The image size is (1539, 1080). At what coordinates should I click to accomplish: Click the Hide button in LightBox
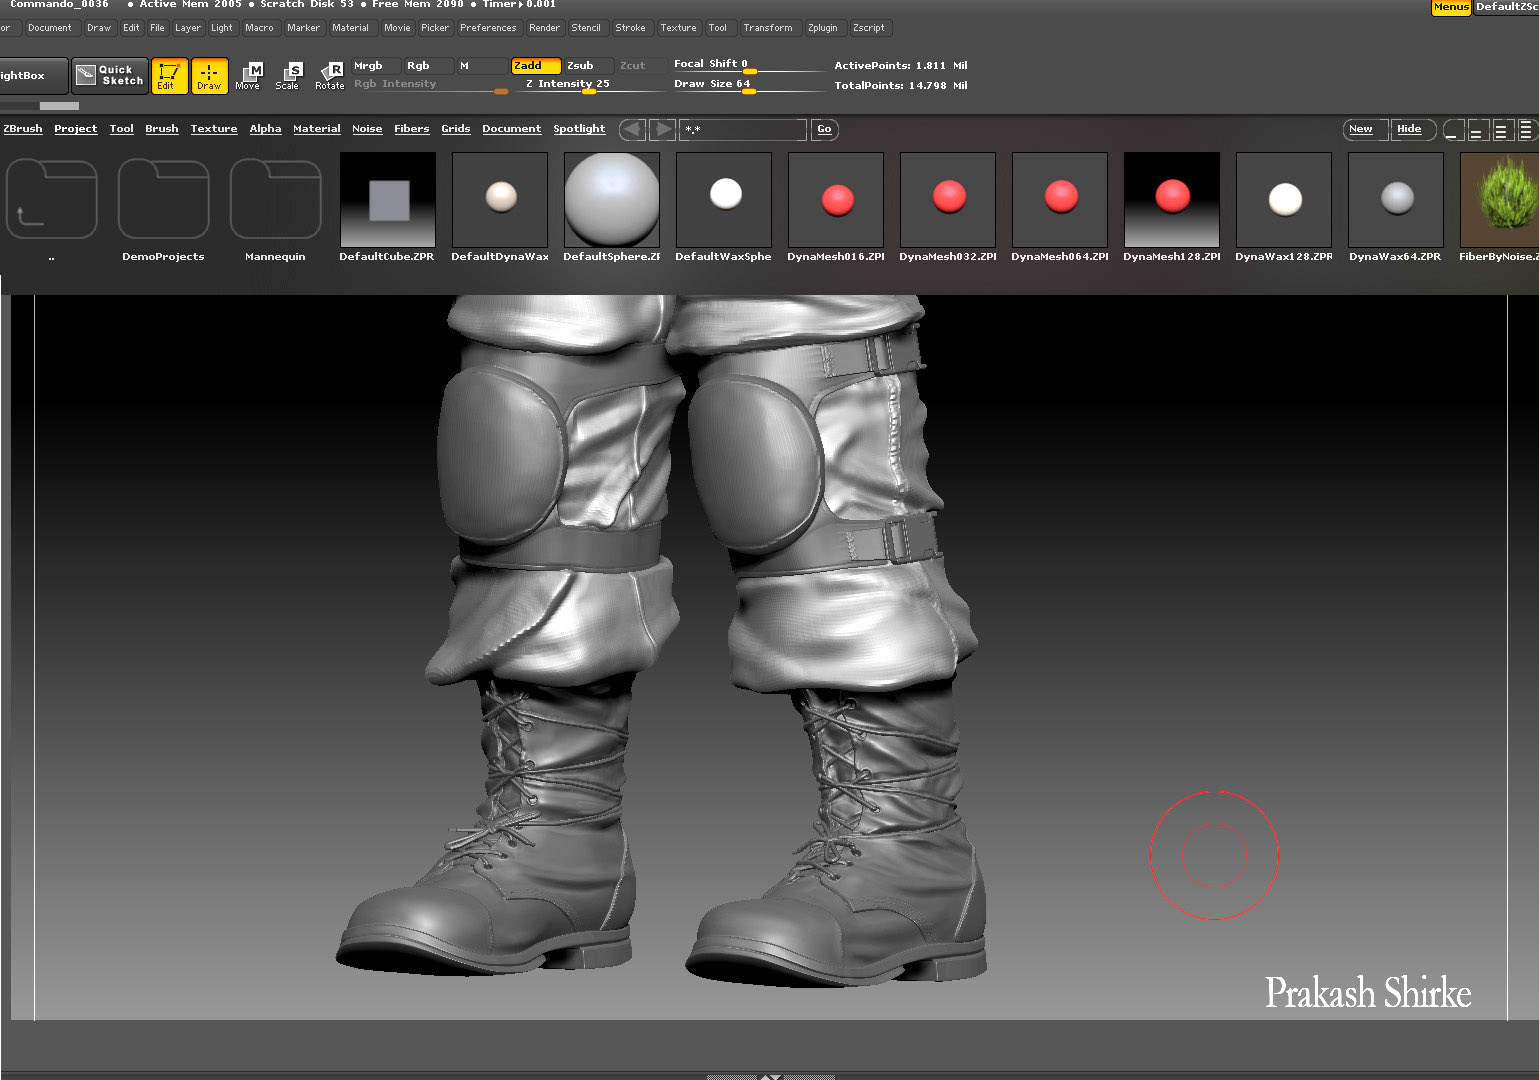click(1409, 129)
